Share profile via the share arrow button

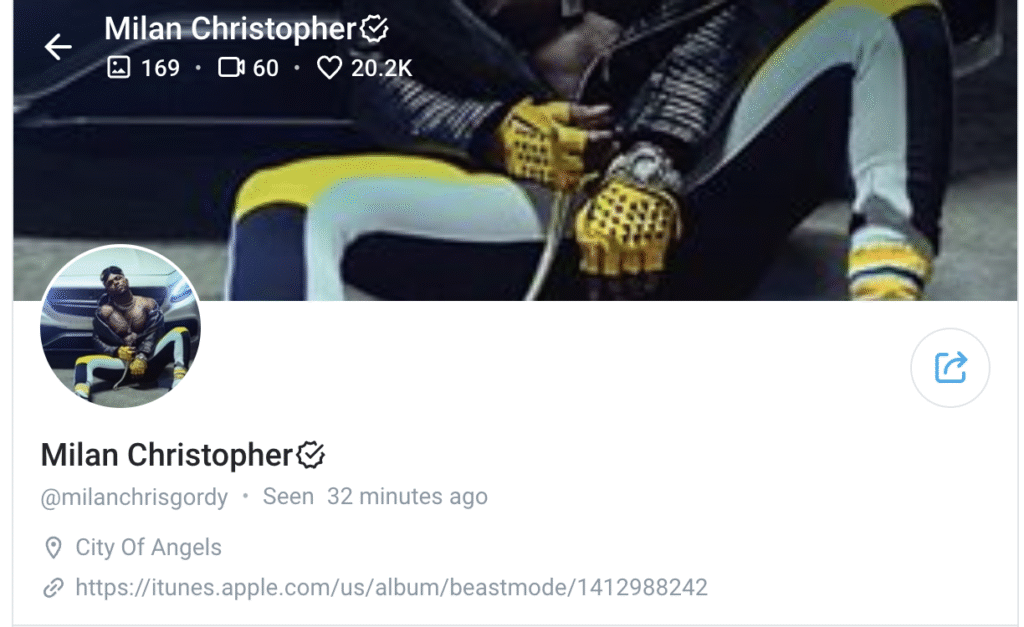click(x=950, y=368)
